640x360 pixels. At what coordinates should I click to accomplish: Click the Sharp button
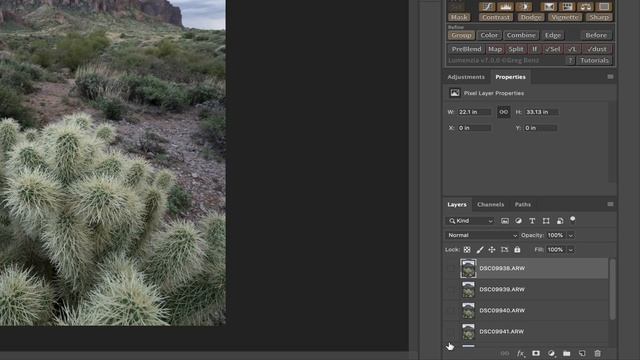point(599,17)
